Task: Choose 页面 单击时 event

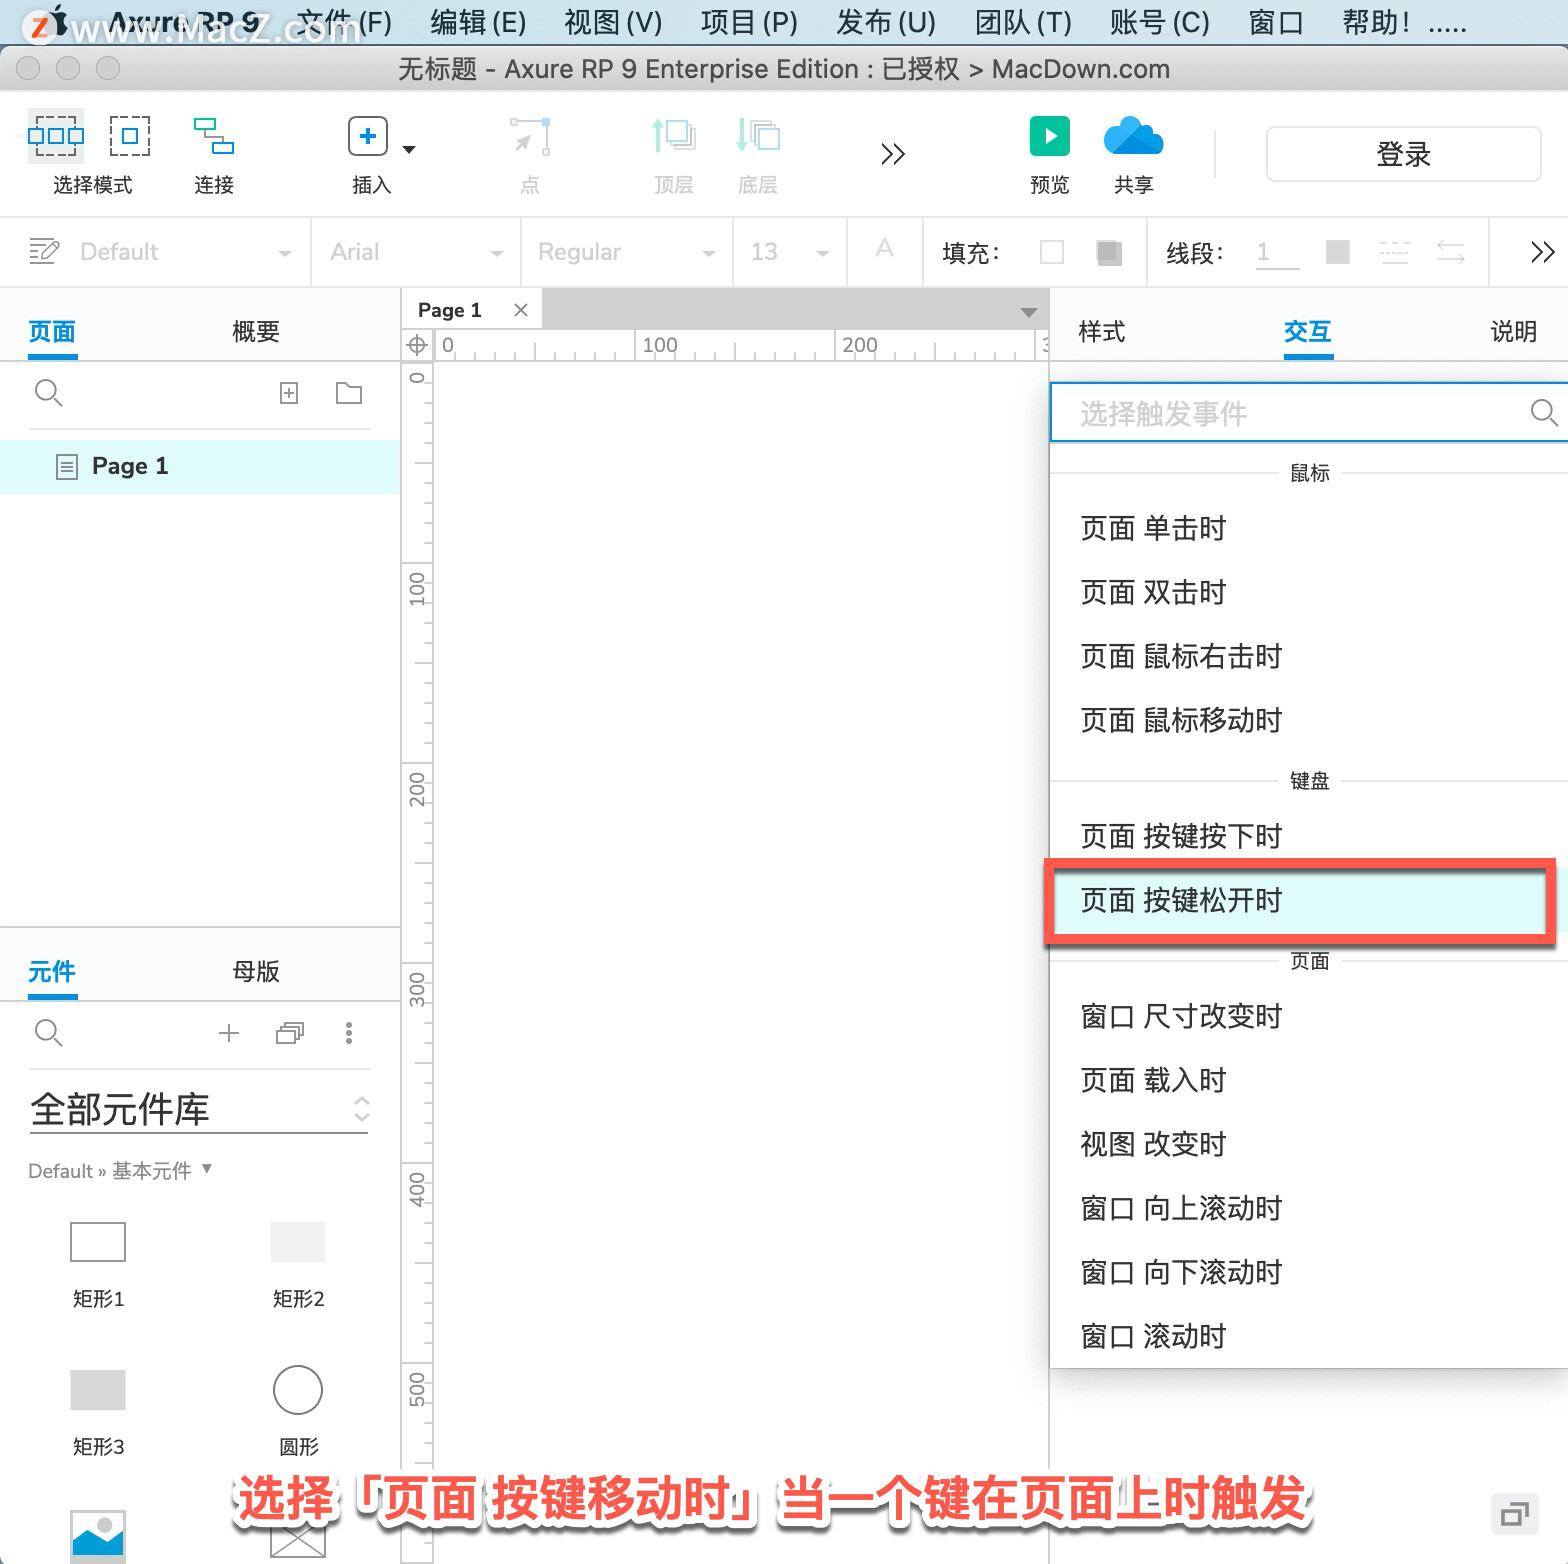Action: pyautogui.click(x=1309, y=528)
